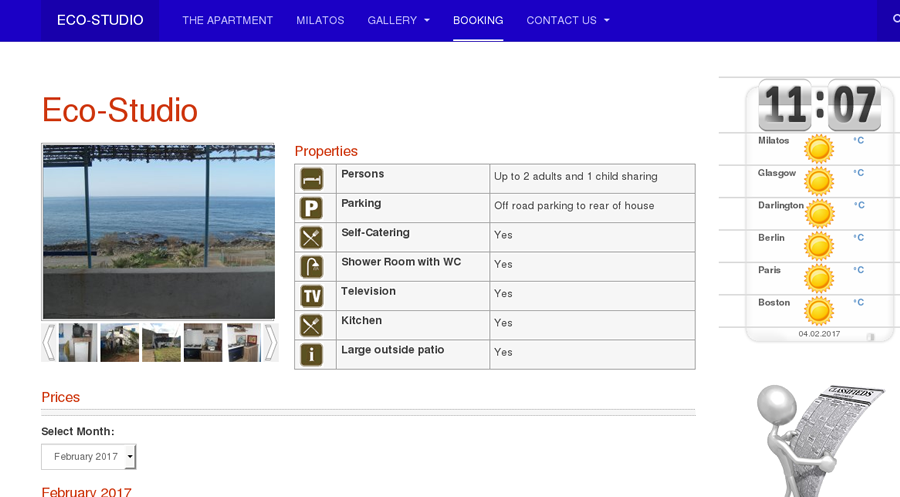Select the third gallery thumbnail
The image size is (900, 497).
click(x=161, y=343)
